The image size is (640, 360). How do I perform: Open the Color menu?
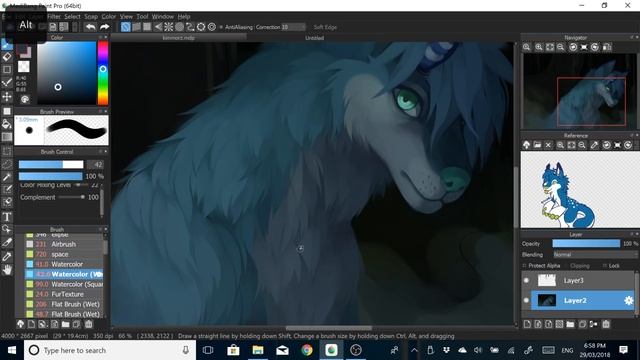[109, 16]
